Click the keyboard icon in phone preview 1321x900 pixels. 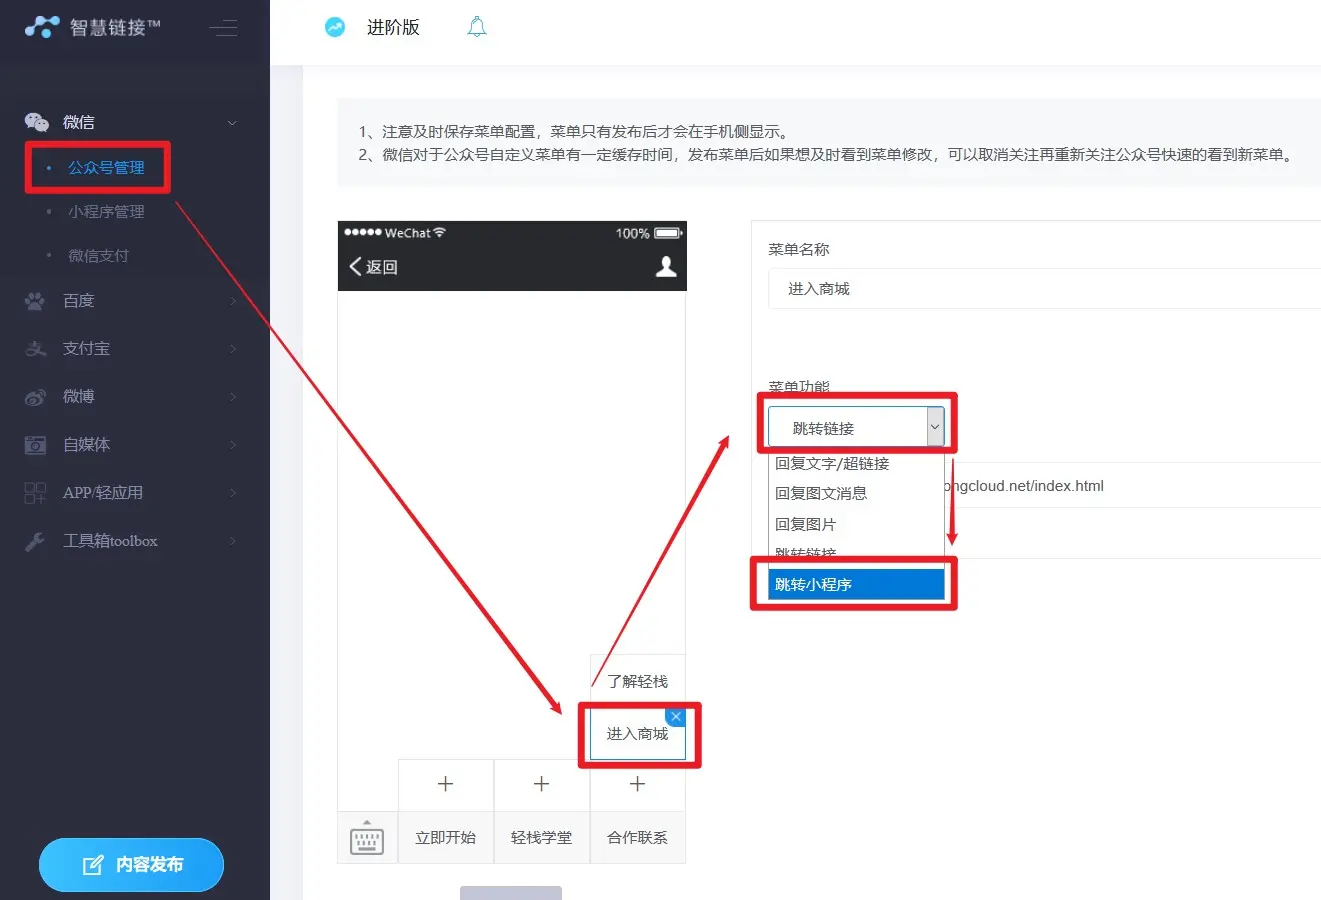(367, 838)
